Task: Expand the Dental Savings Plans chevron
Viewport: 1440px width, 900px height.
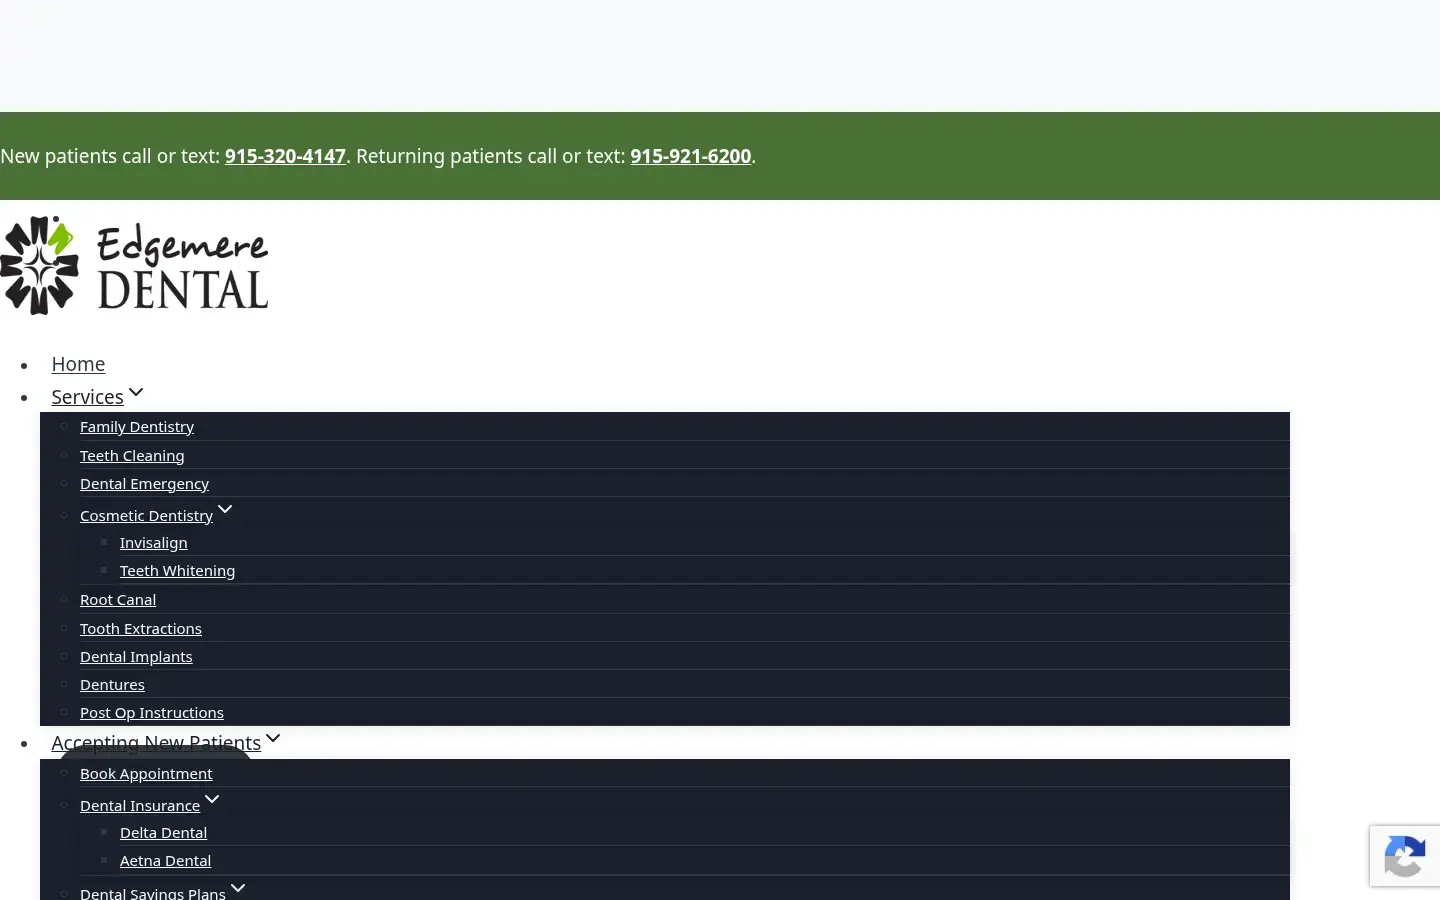Action: pyautogui.click(x=238, y=888)
